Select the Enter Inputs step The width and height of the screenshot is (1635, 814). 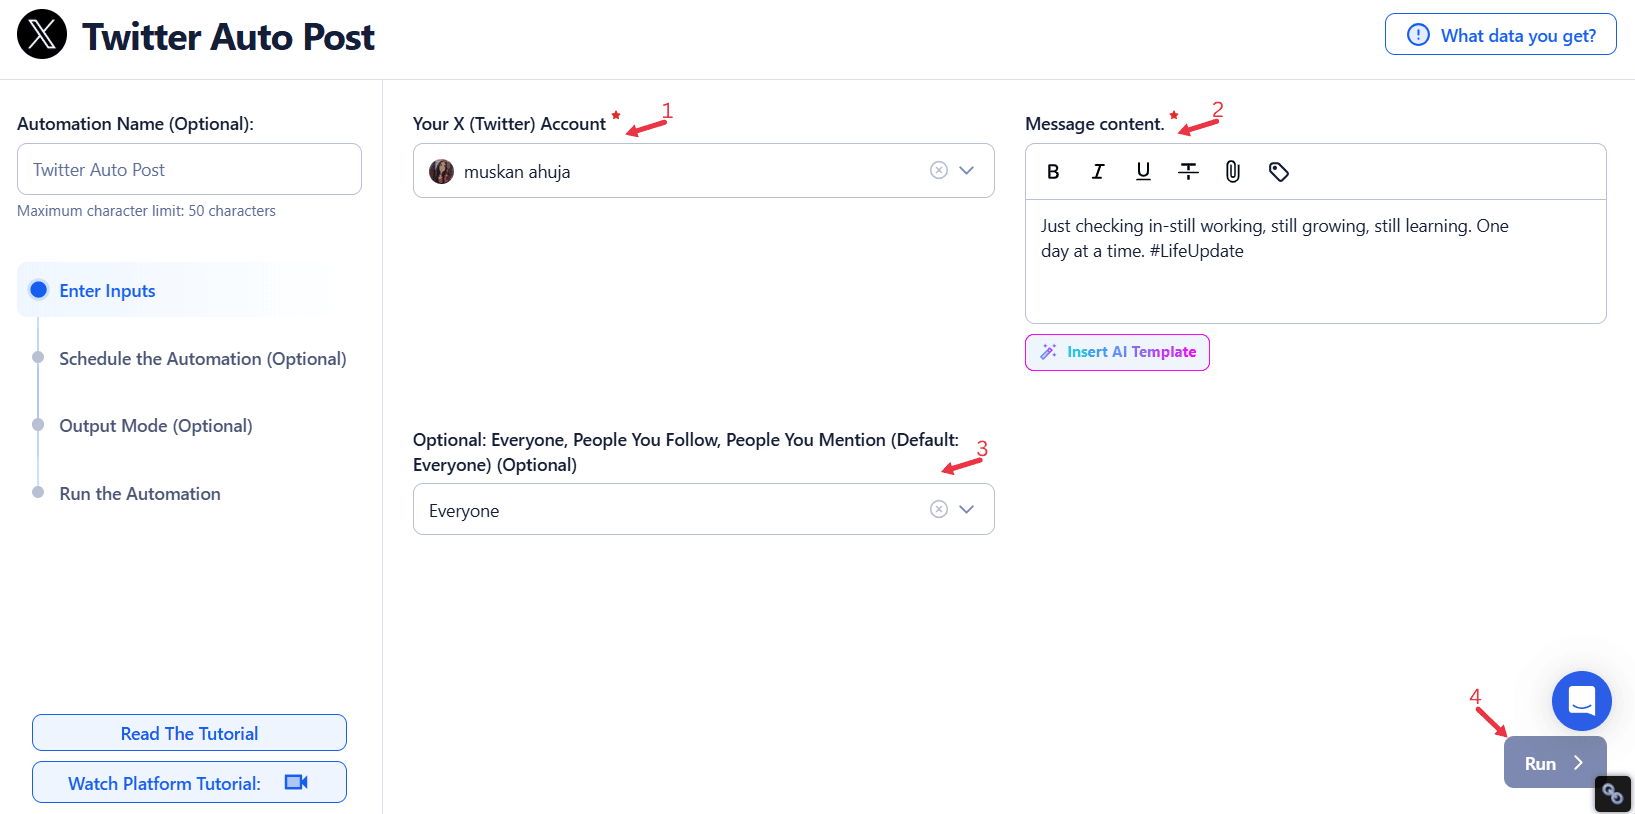click(x=107, y=291)
